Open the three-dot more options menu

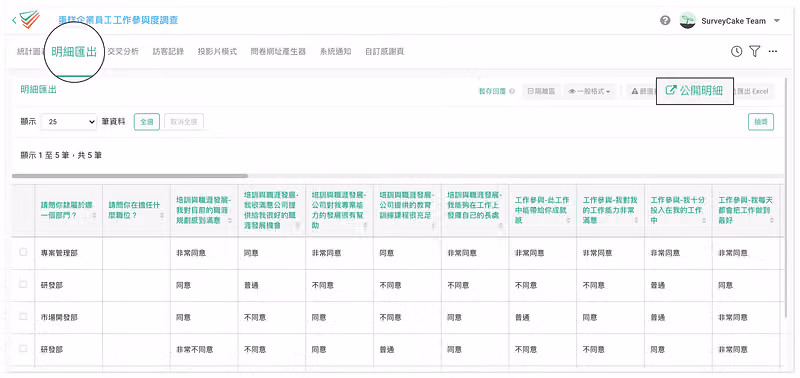[x=773, y=51]
